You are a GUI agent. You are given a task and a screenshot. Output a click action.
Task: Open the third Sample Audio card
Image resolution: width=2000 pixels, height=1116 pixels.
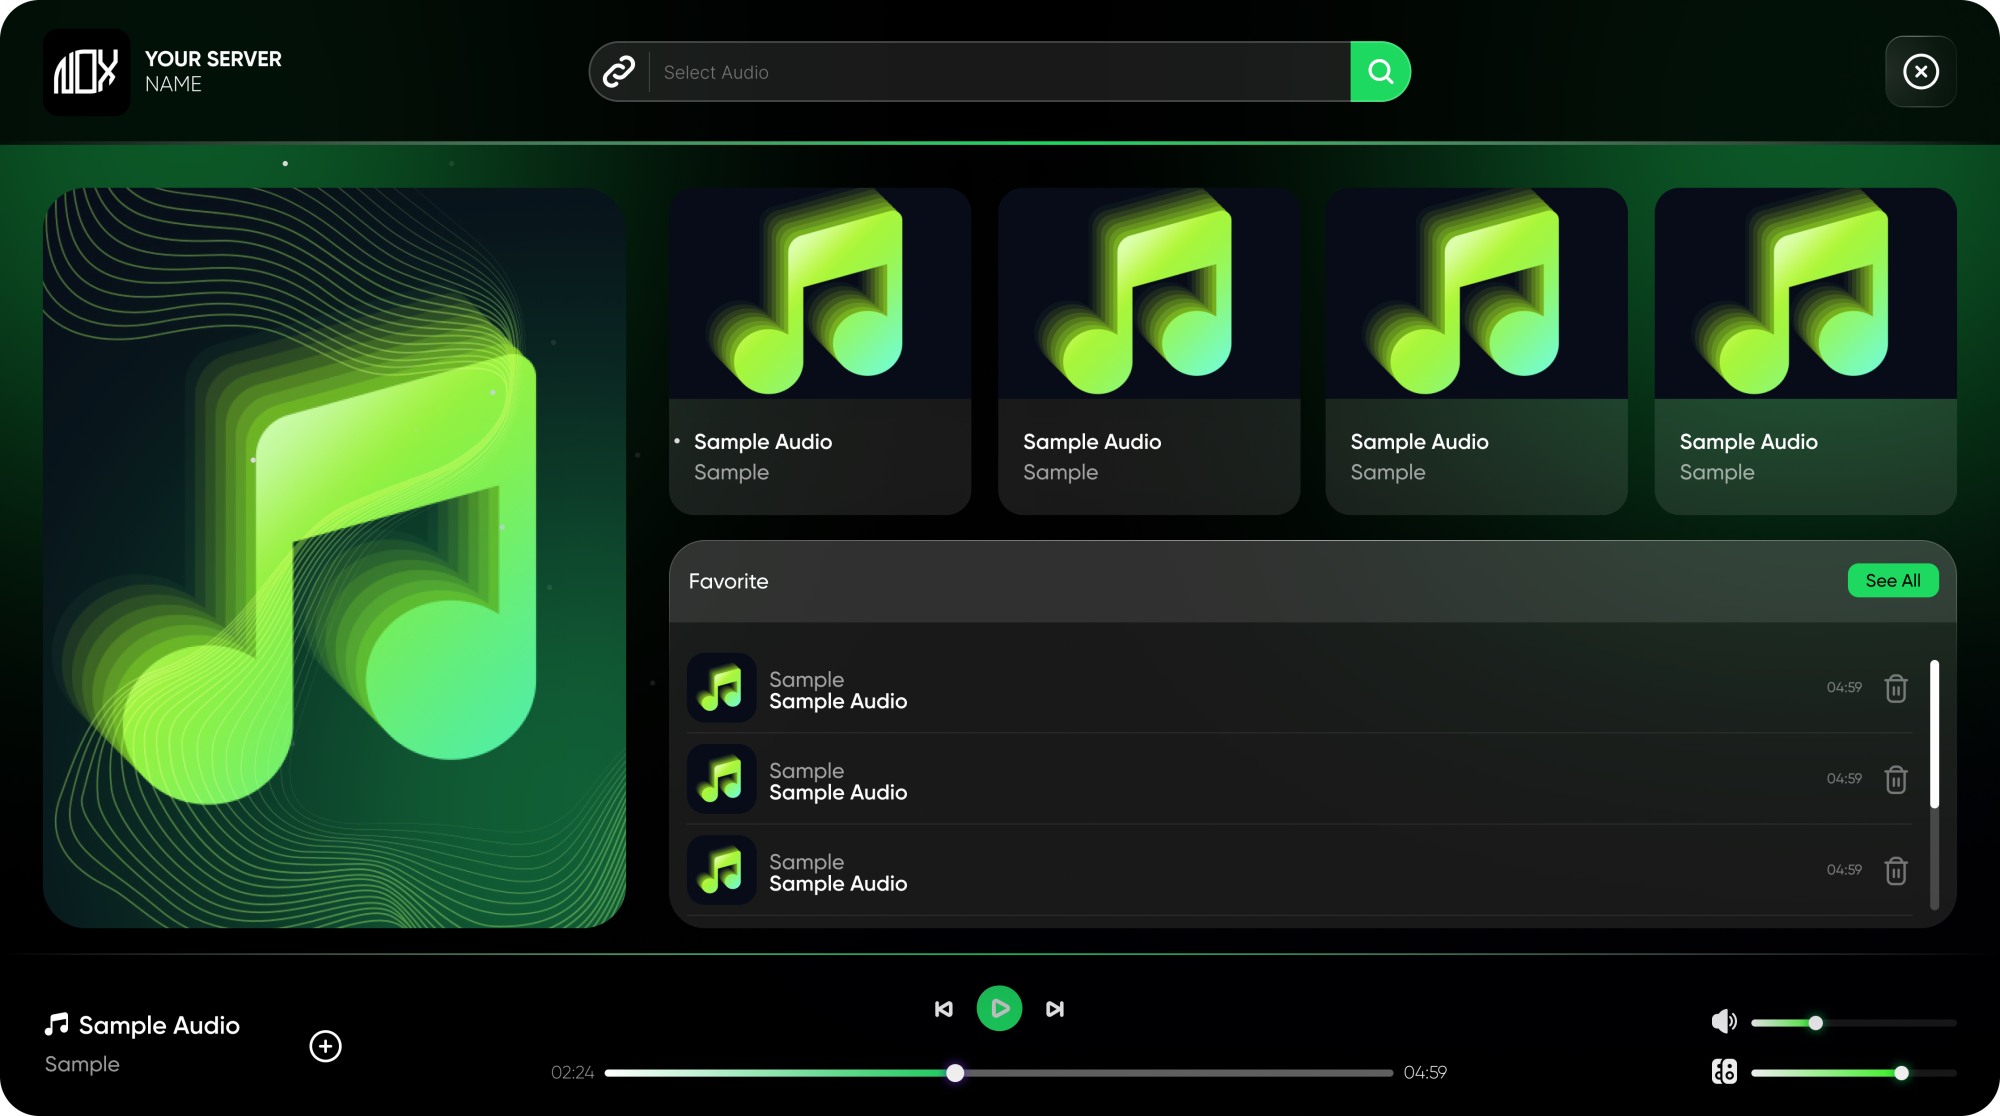point(1476,351)
